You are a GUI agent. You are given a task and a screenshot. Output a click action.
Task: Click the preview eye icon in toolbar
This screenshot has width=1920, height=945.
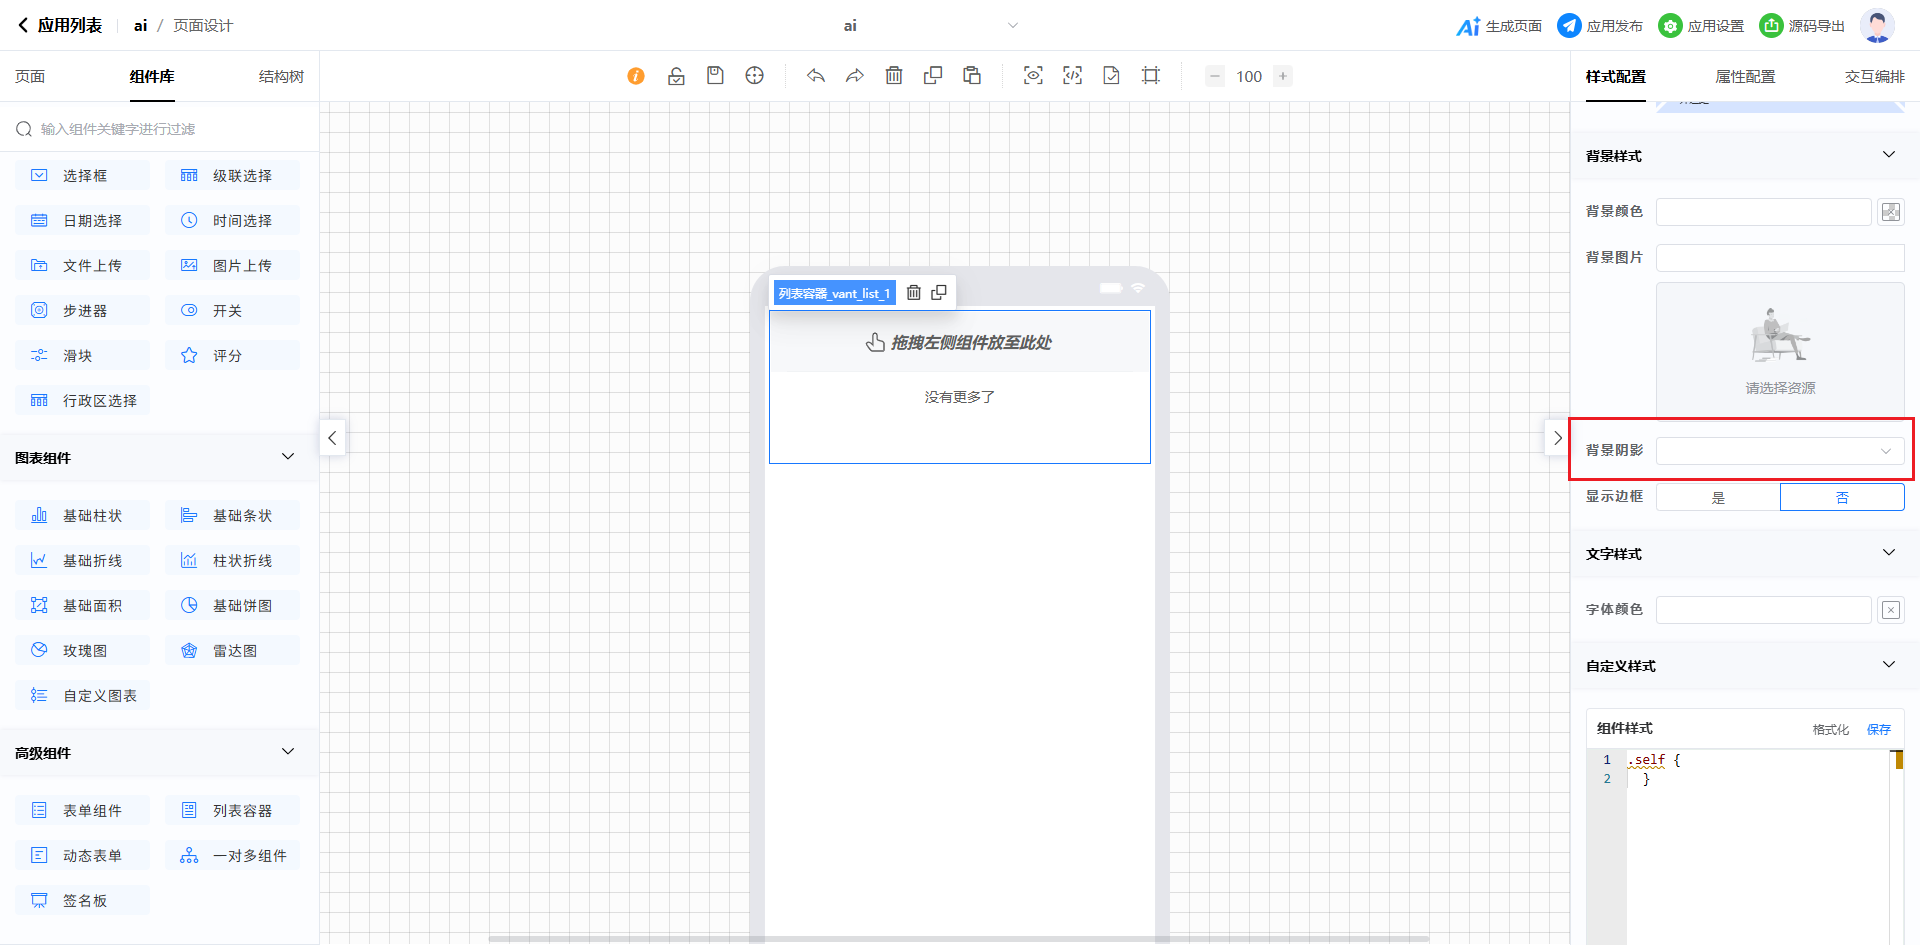click(x=1033, y=76)
